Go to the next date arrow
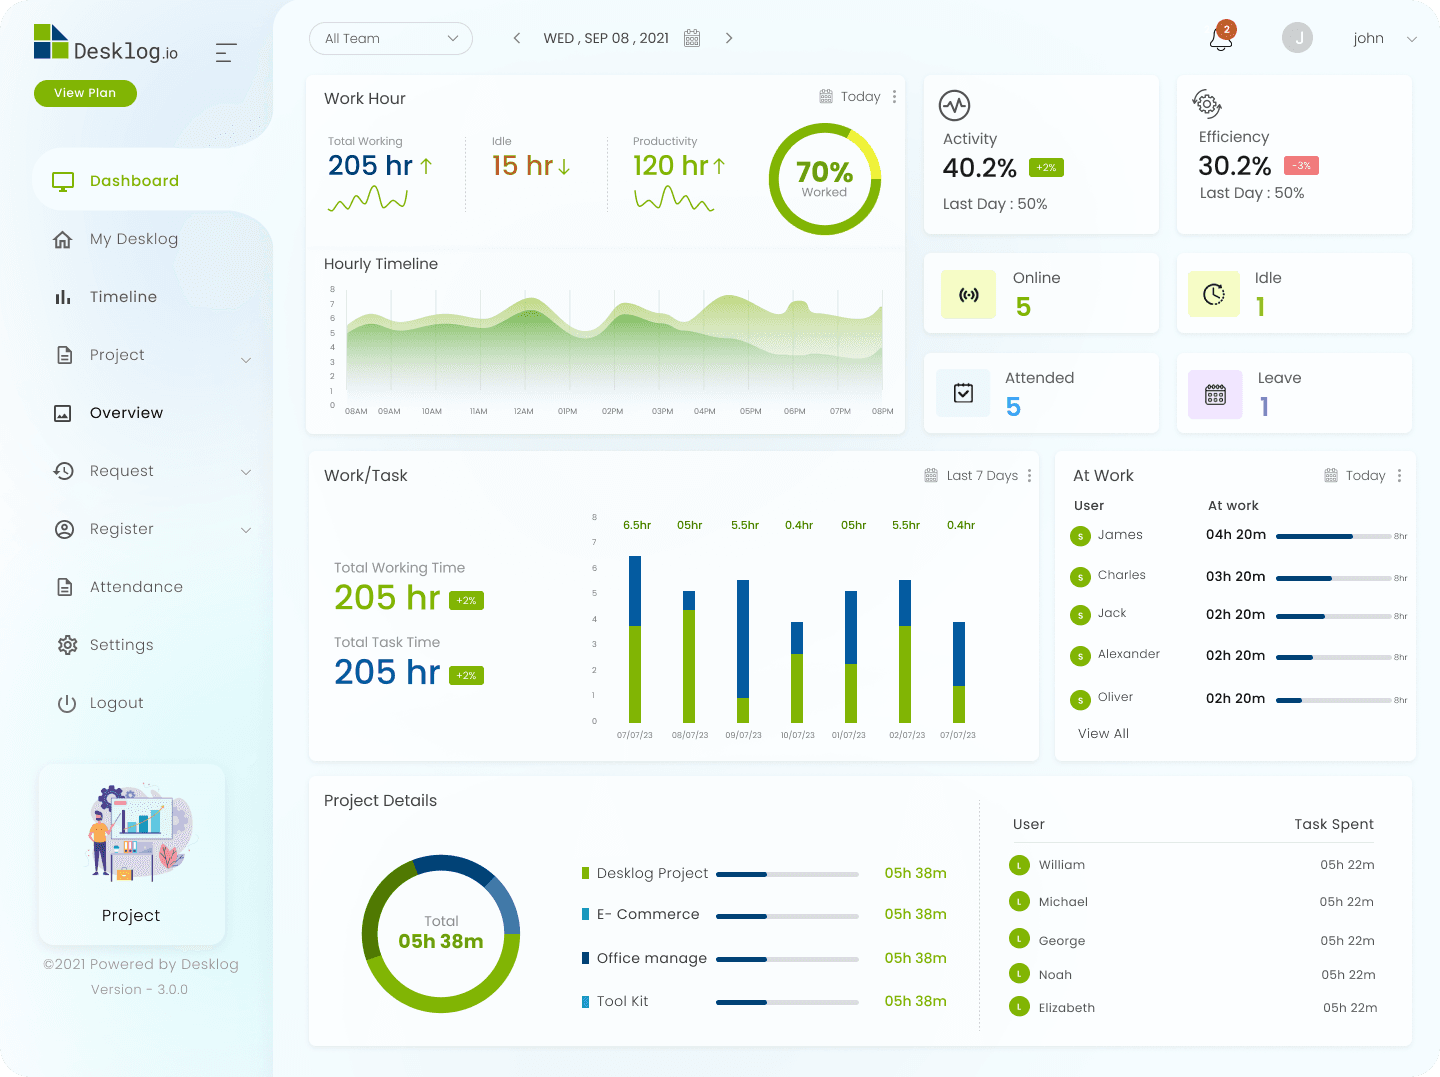The image size is (1440, 1077). click(729, 38)
